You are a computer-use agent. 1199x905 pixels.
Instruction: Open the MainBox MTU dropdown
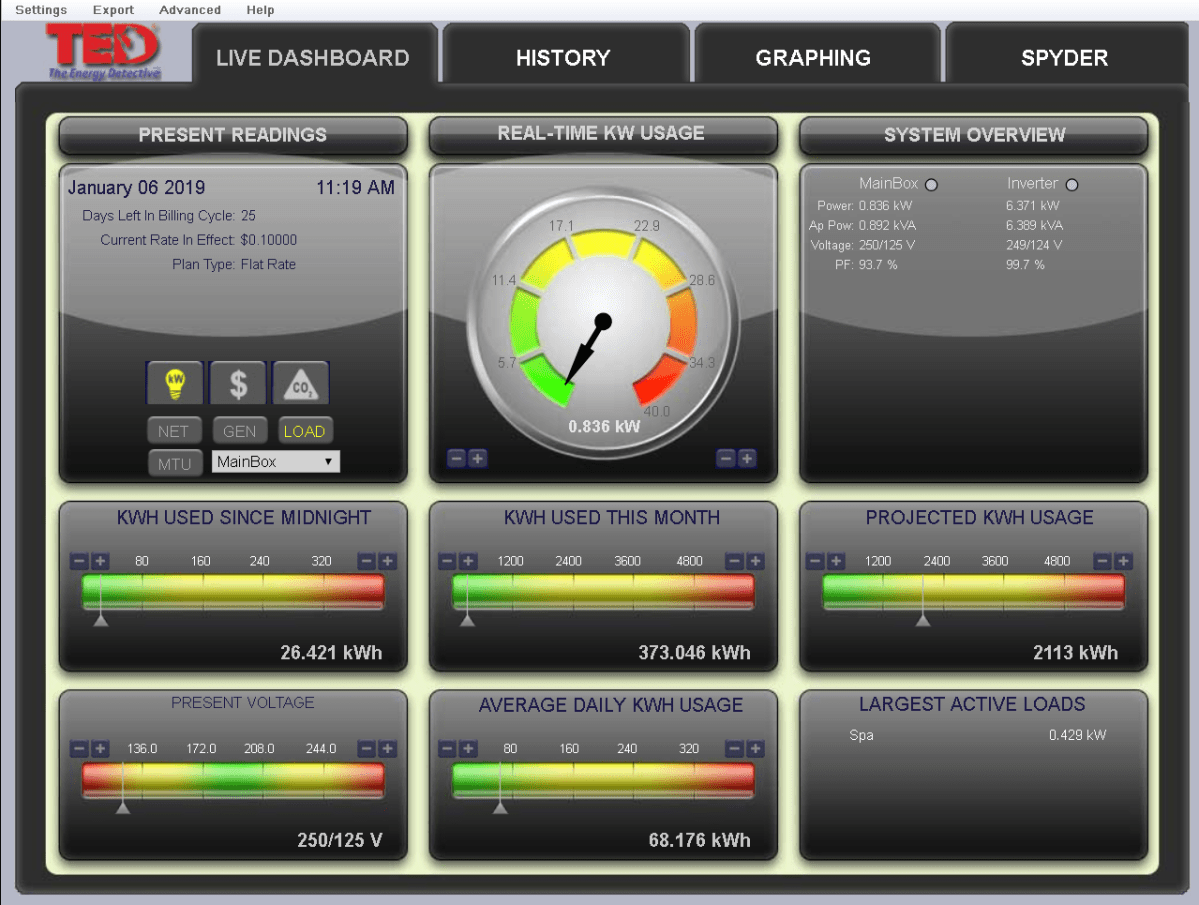coord(276,462)
